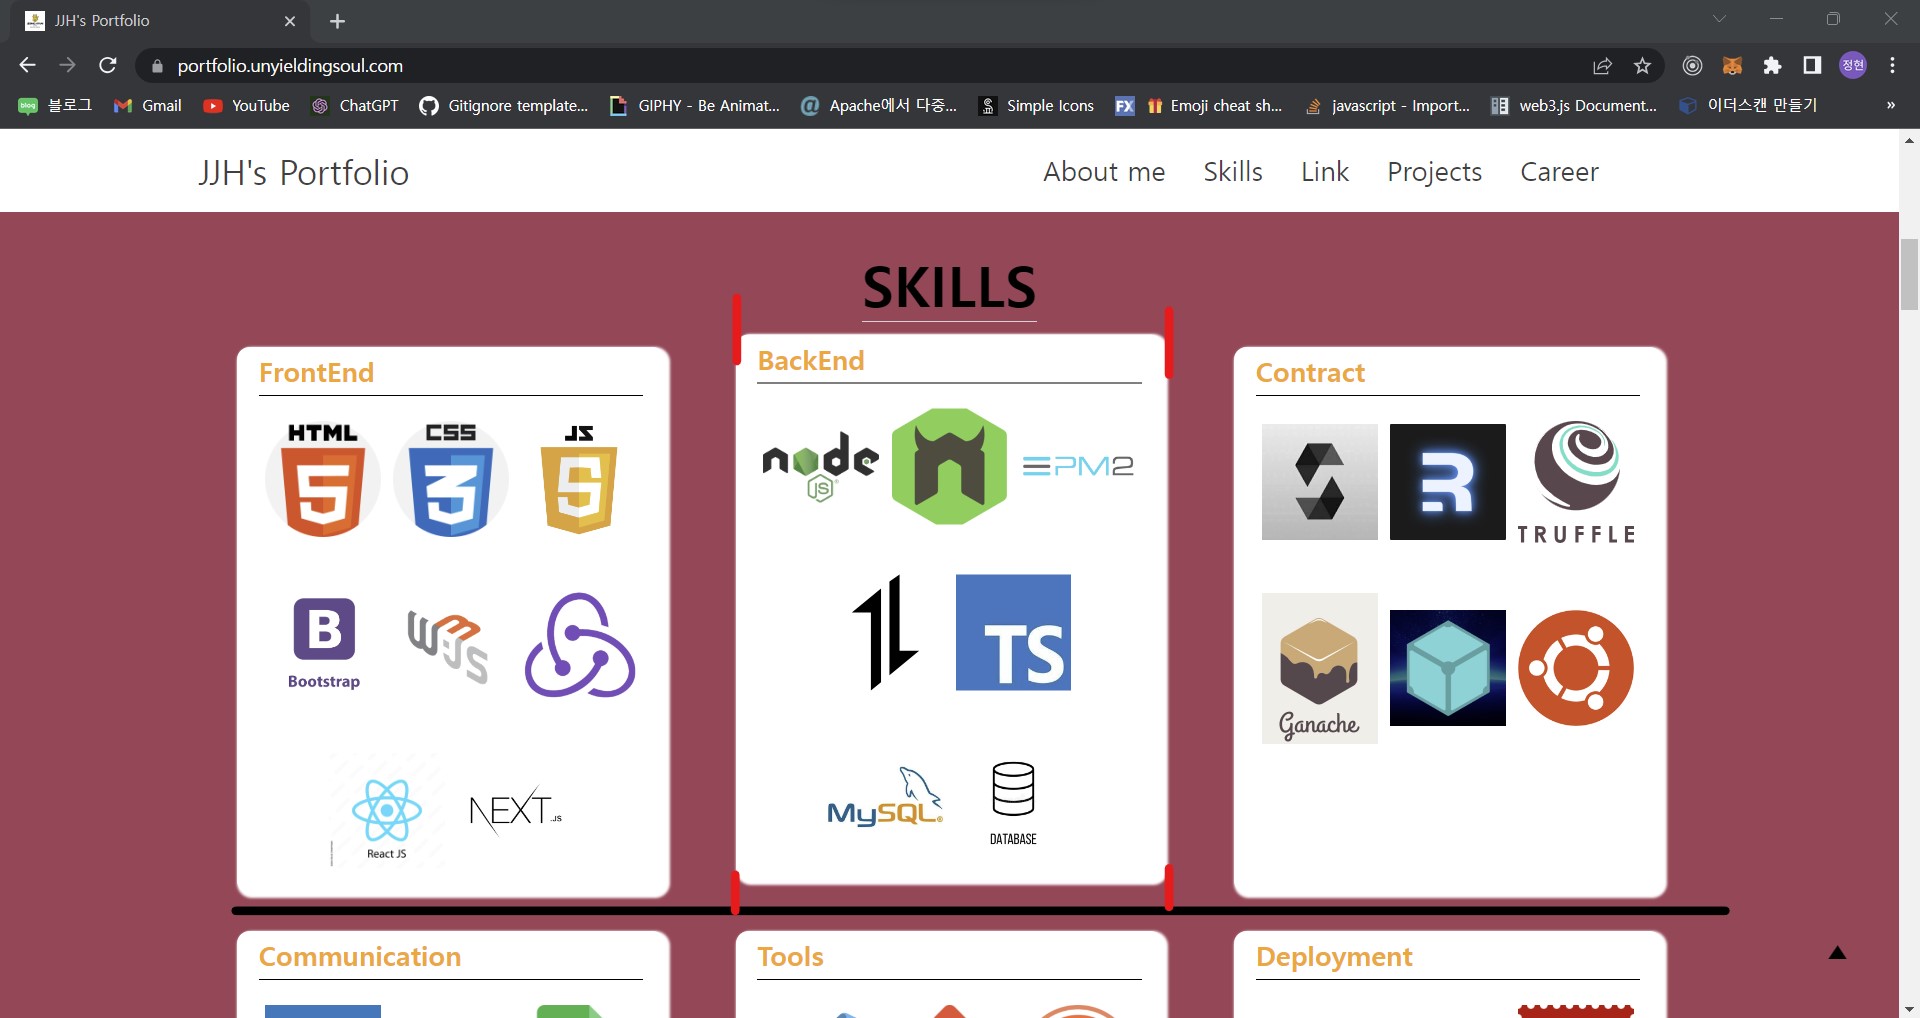Click the Communication card heading

(360, 957)
